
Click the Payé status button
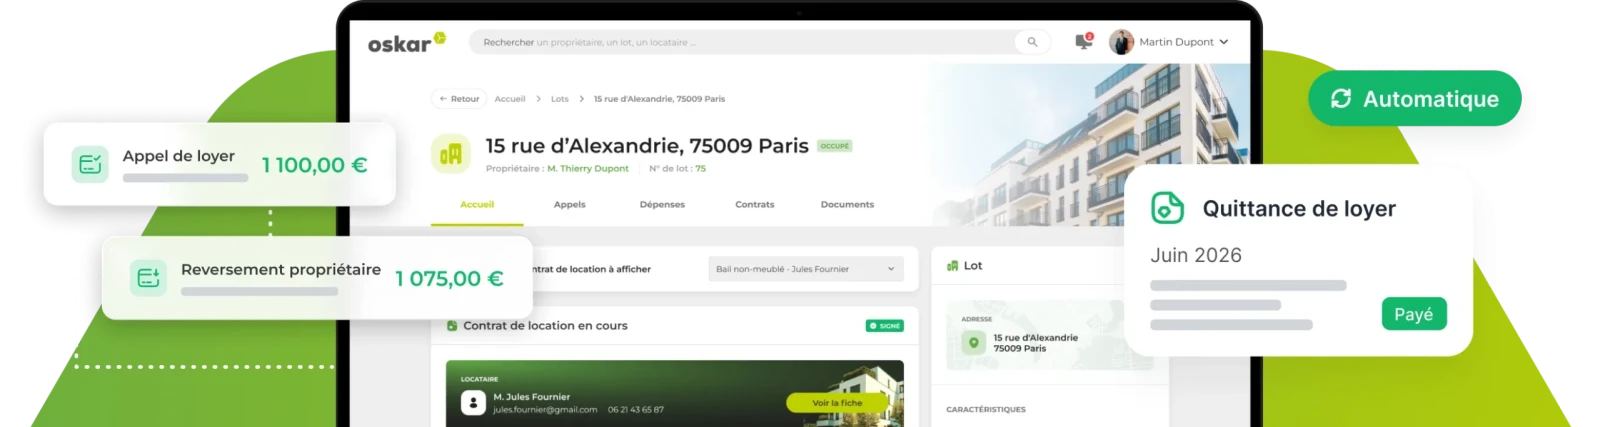(x=1414, y=314)
